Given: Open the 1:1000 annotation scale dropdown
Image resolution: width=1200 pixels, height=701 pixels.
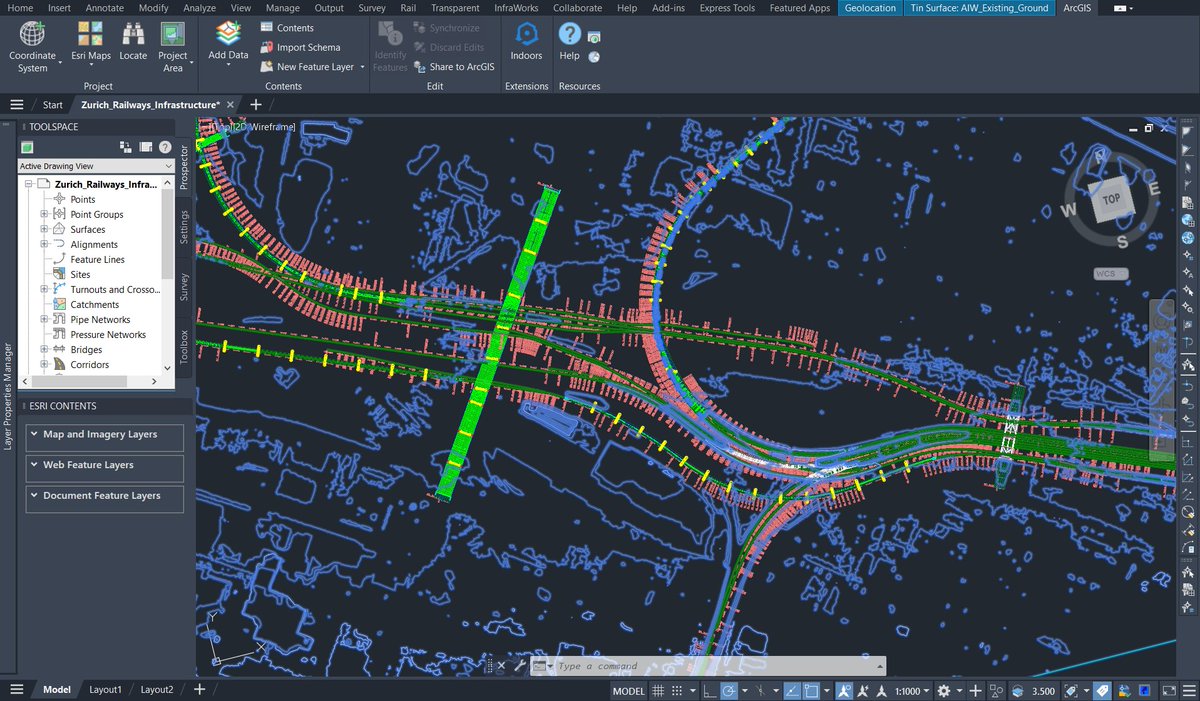Looking at the screenshot, I should (908, 690).
